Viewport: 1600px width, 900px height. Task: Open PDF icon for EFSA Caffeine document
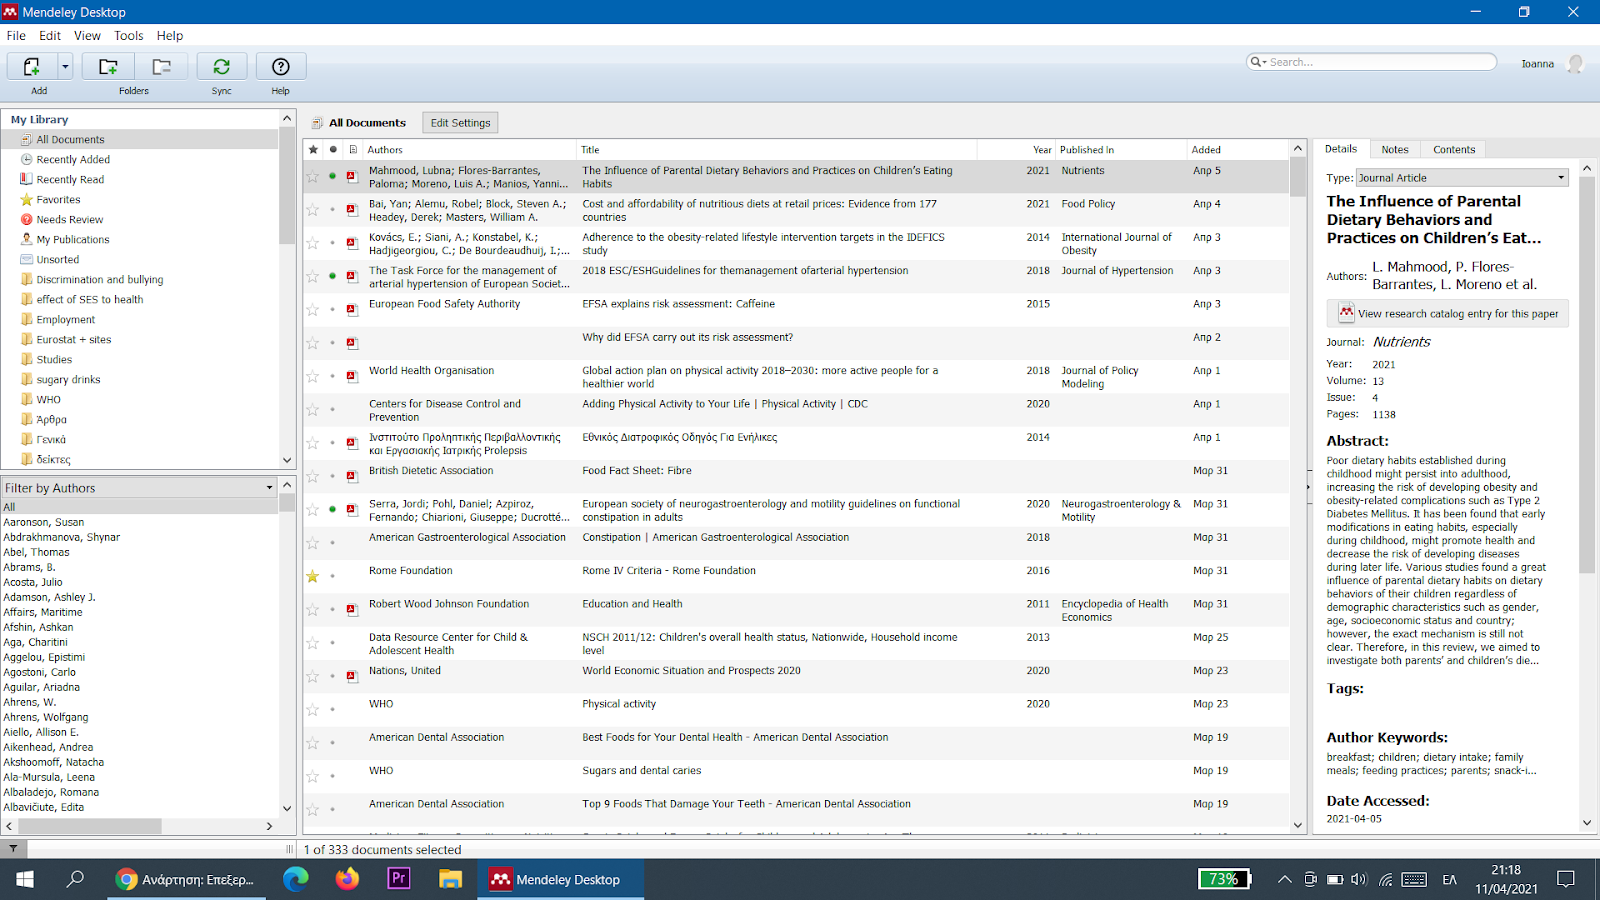point(352,310)
